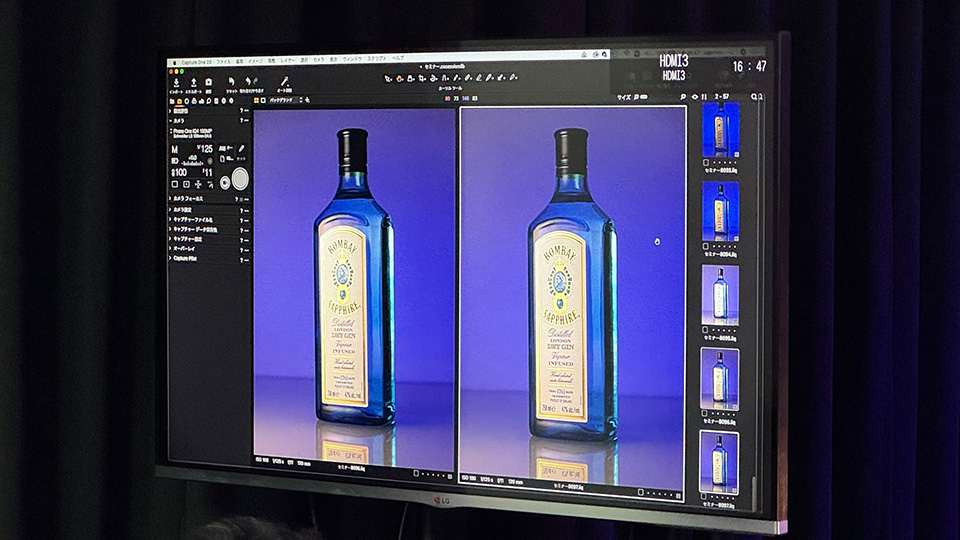Image resolution: width=960 pixels, height=540 pixels.
Task: Select the Spot removal cursor tool
Action: [457, 78]
